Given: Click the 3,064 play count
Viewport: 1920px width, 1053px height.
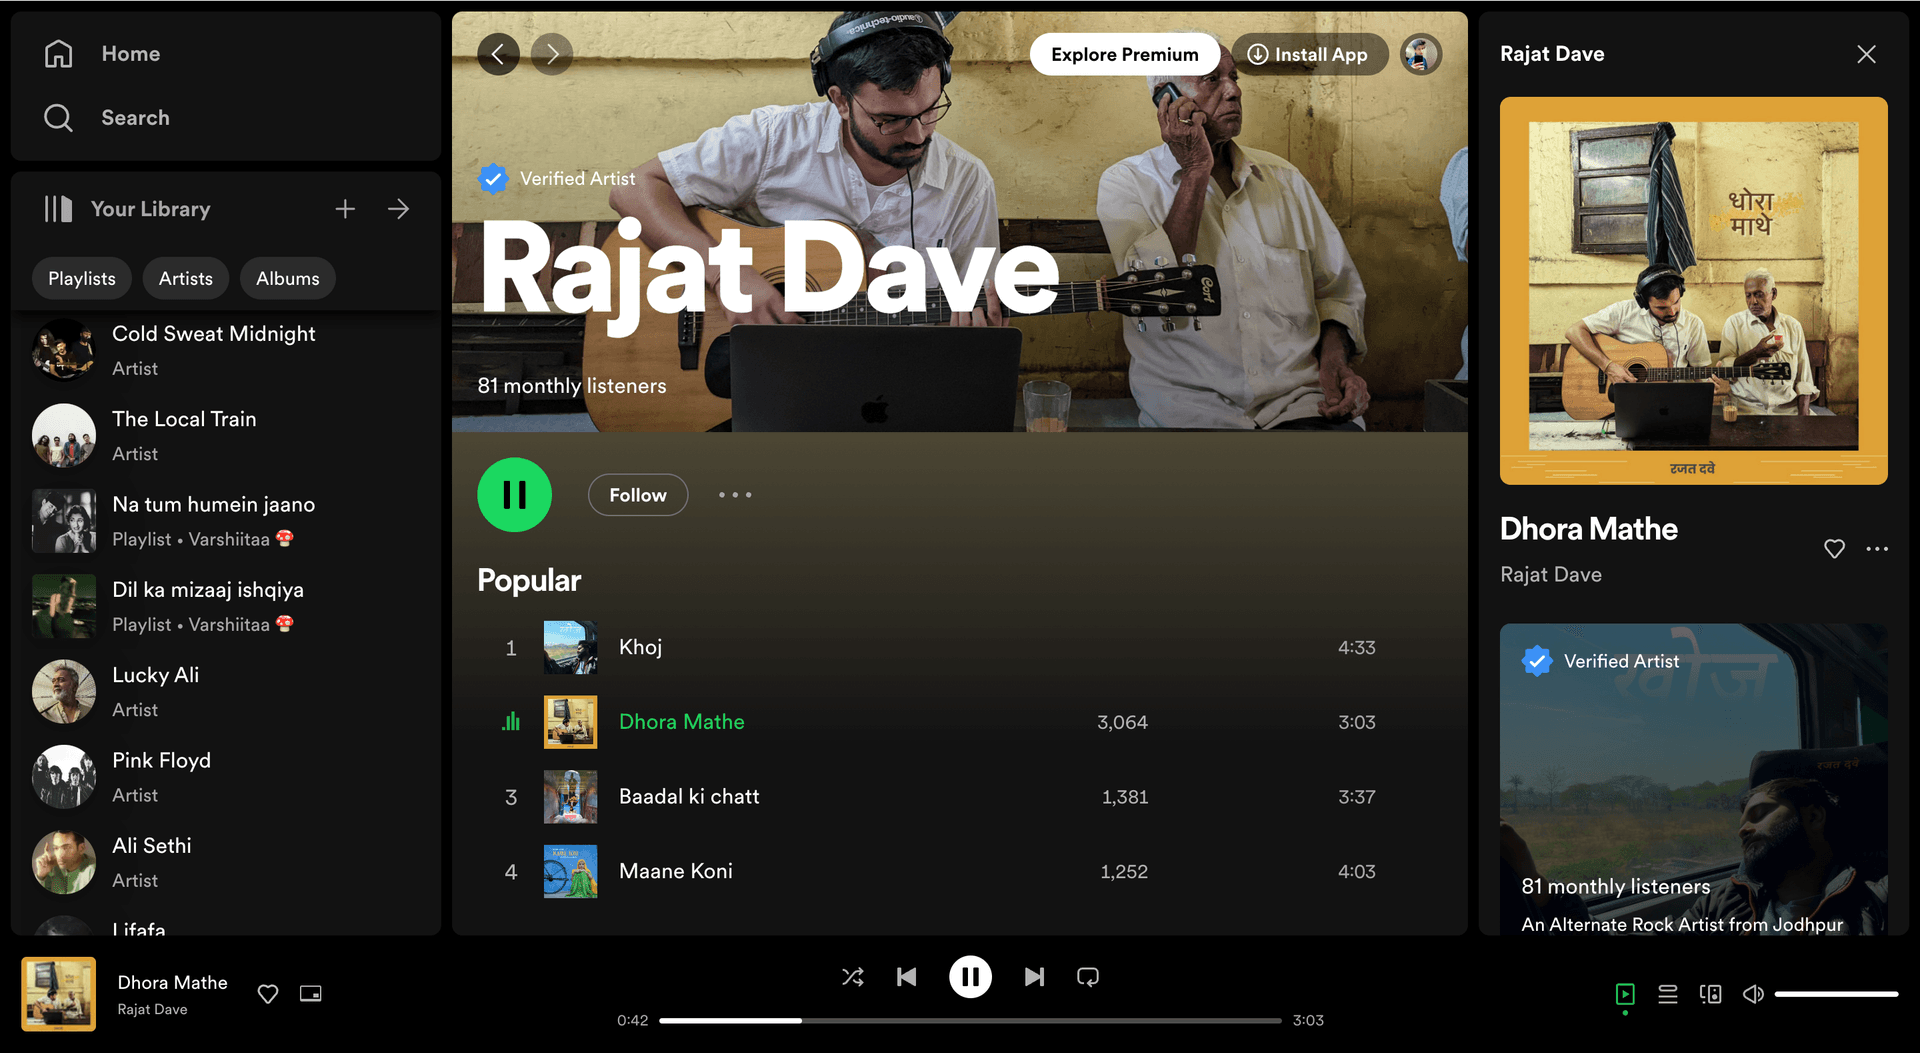Looking at the screenshot, I should (1122, 722).
